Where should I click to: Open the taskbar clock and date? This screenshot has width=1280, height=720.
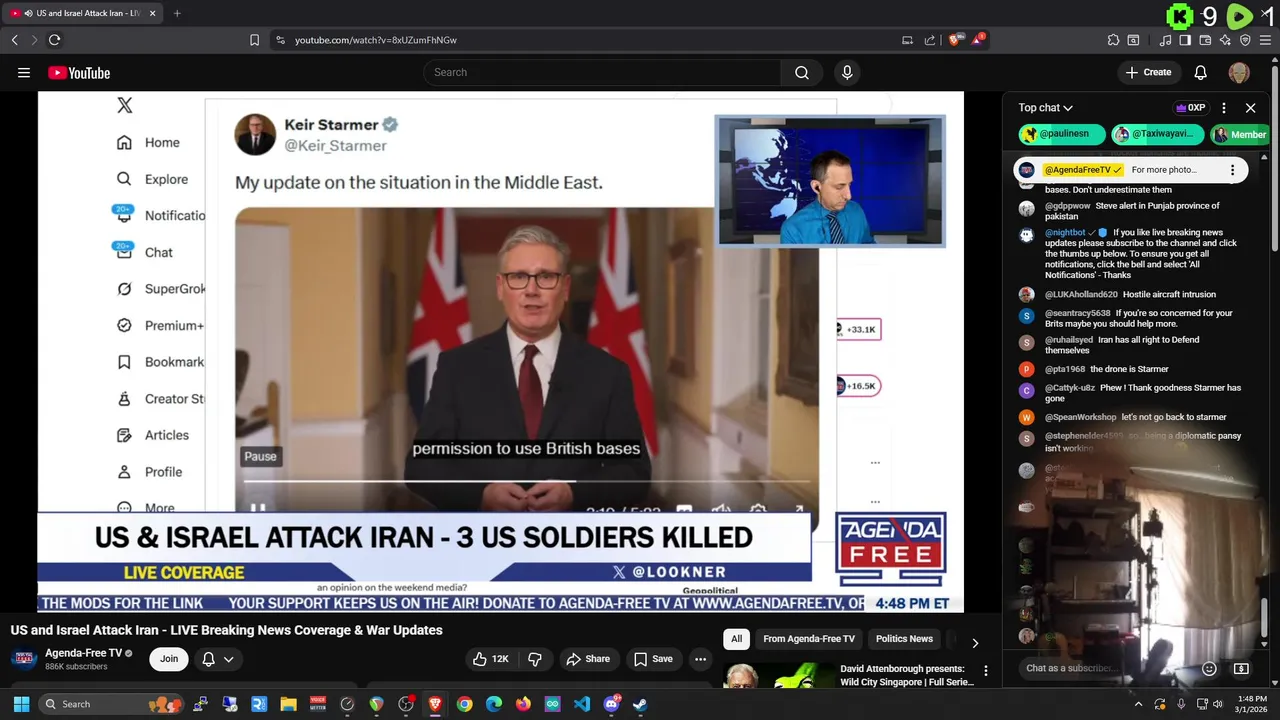(1251, 704)
